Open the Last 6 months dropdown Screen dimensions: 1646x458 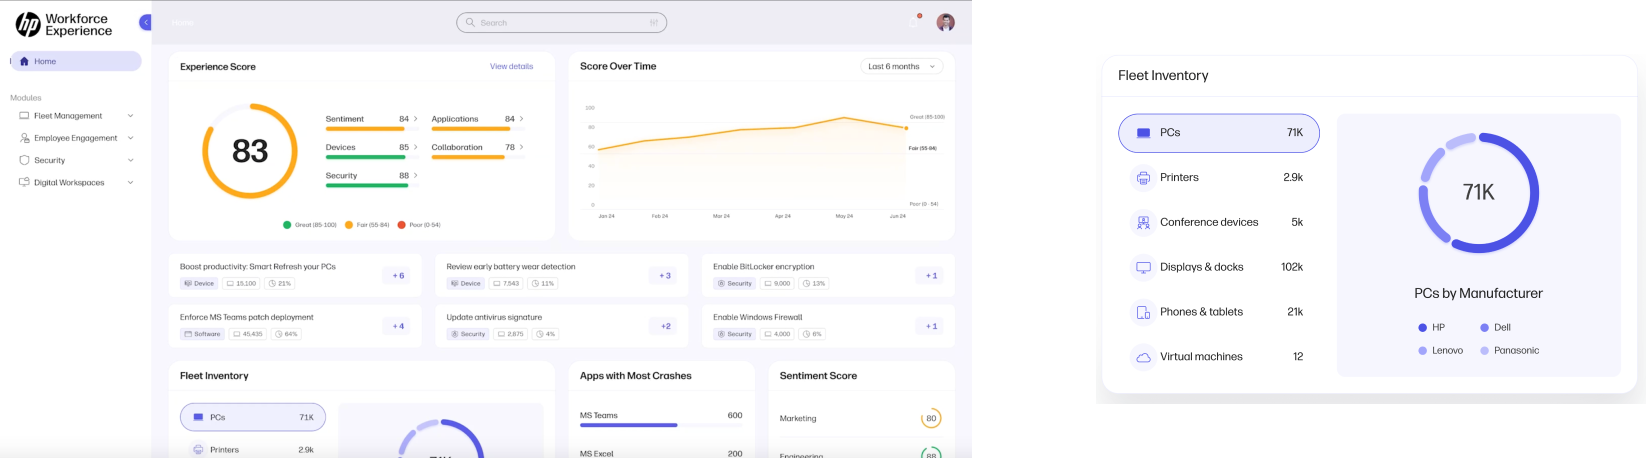[901, 67]
